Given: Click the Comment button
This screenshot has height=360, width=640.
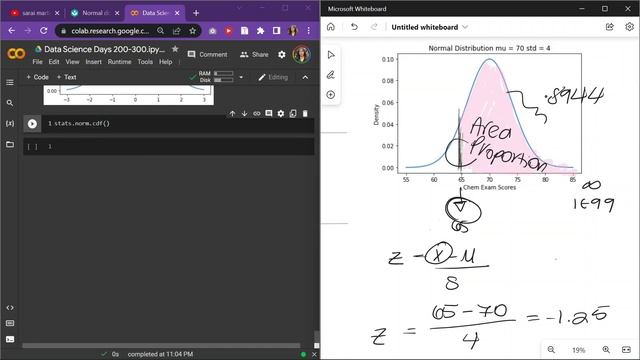Looking at the screenshot, I should (x=207, y=54).
